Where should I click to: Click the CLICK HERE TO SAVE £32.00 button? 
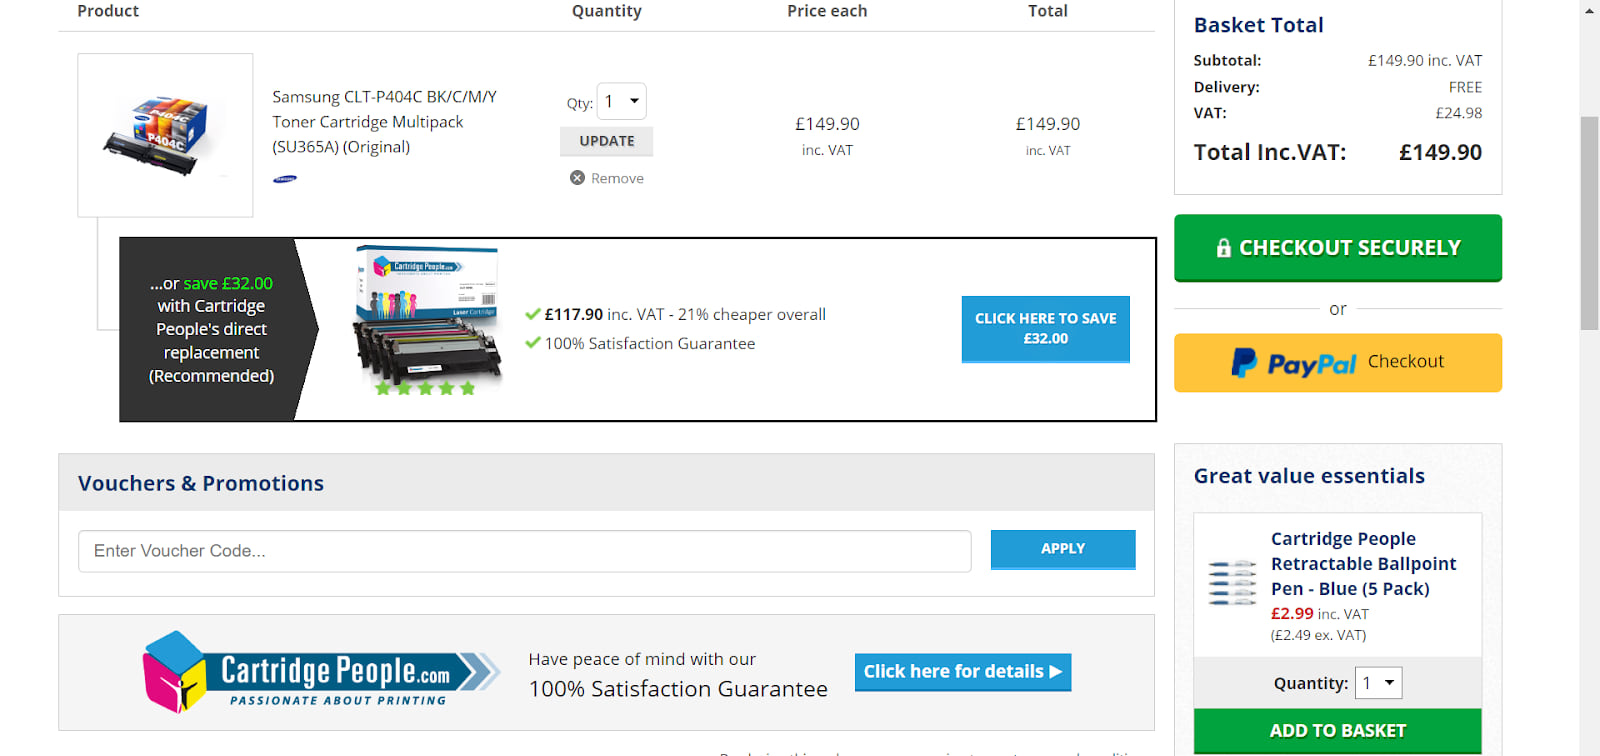pos(1045,329)
